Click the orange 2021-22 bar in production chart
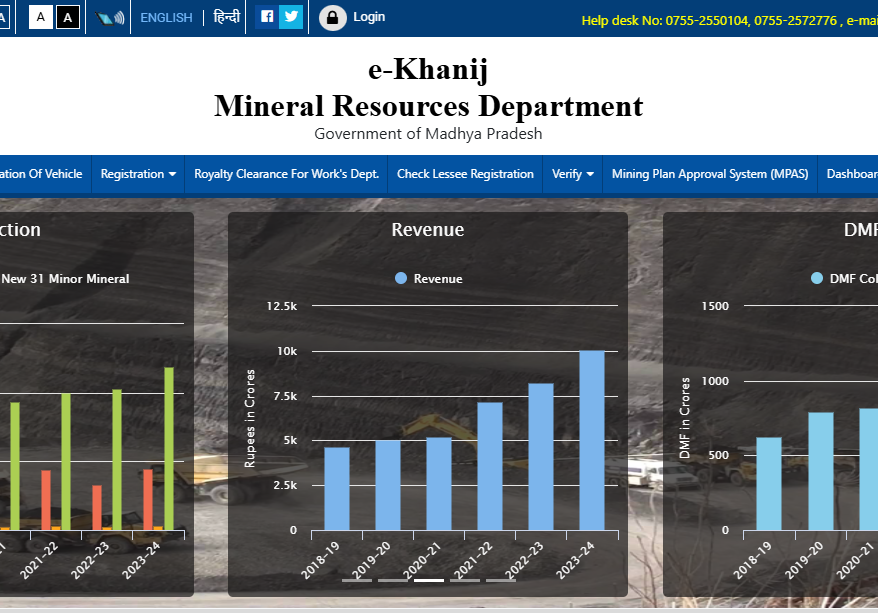878x613 pixels. 46,500
